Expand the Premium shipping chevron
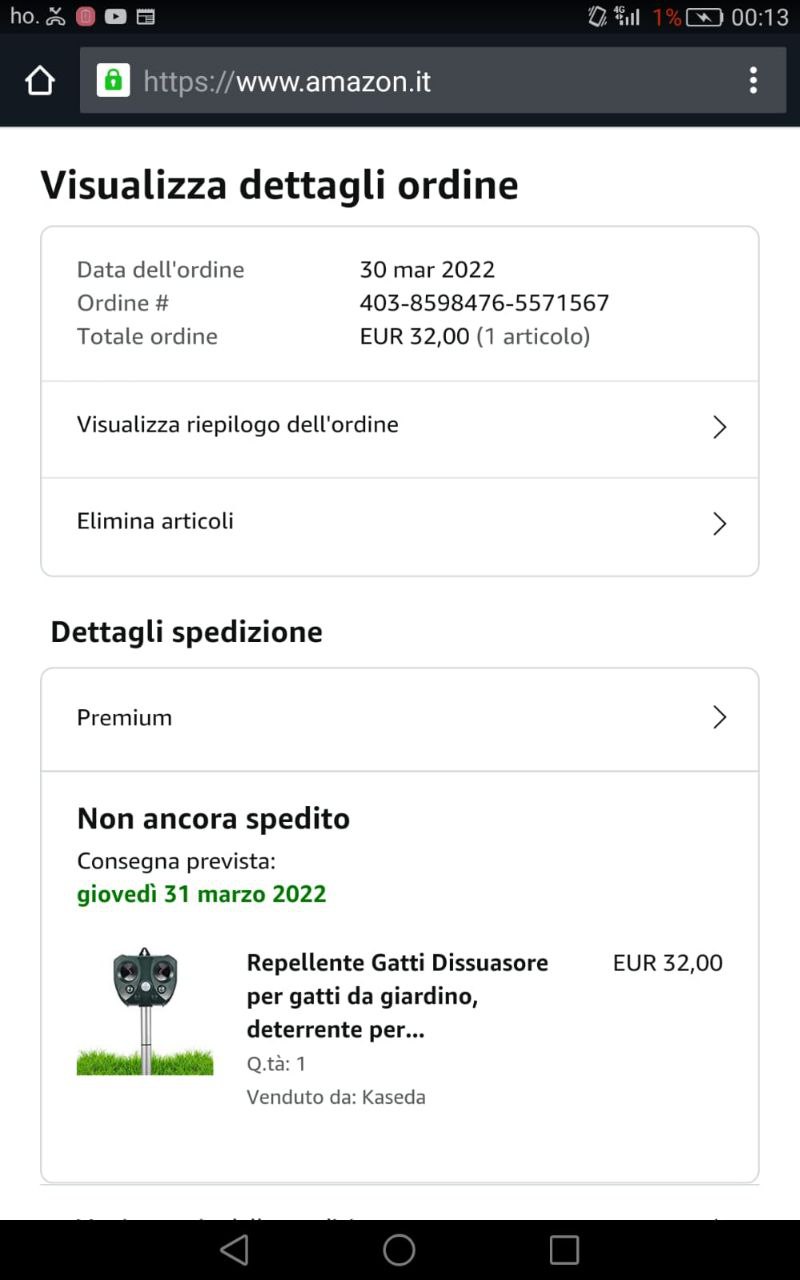 (x=719, y=717)
